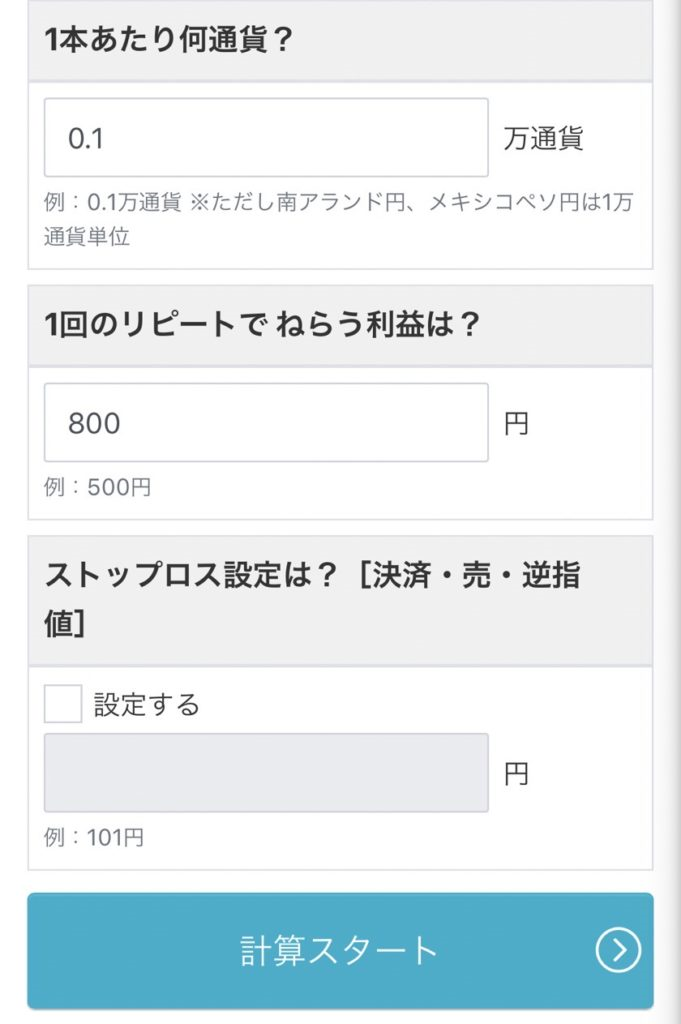Click the 例：101円 hint text
The width and height of the screenshot is (681, 1024).
click(94, 837)
